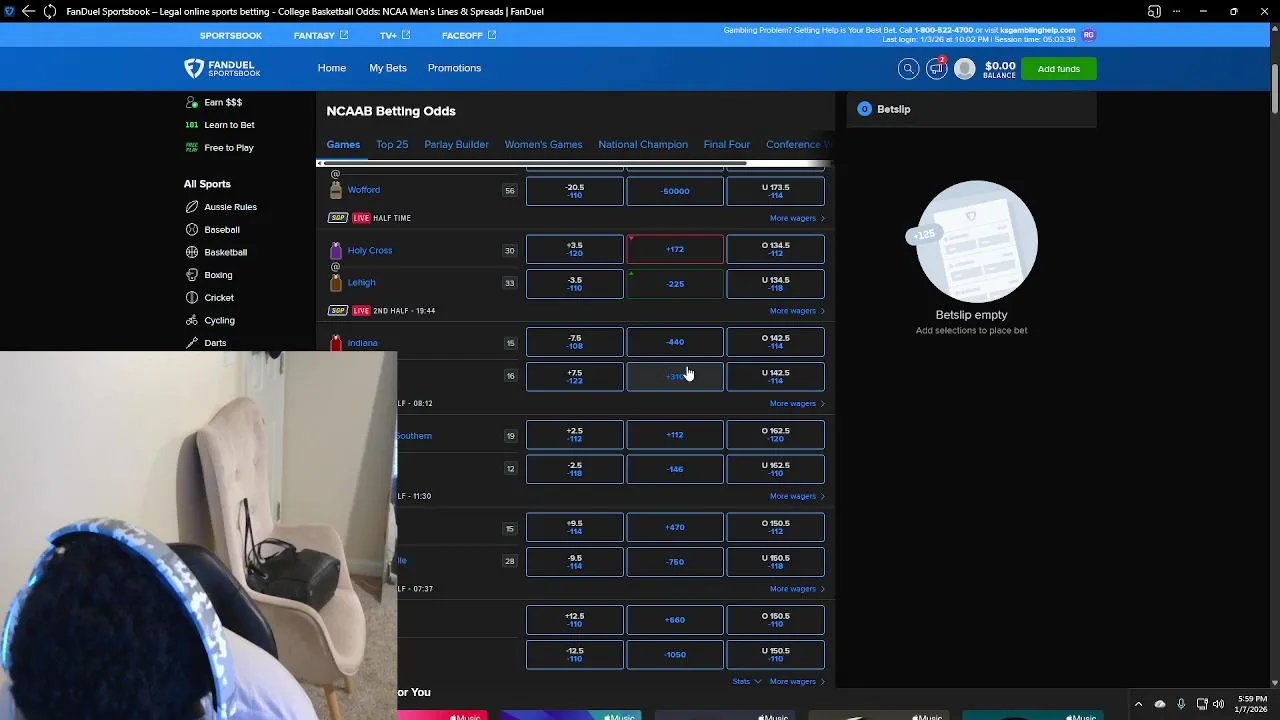Open the TV+ external link

395,36
